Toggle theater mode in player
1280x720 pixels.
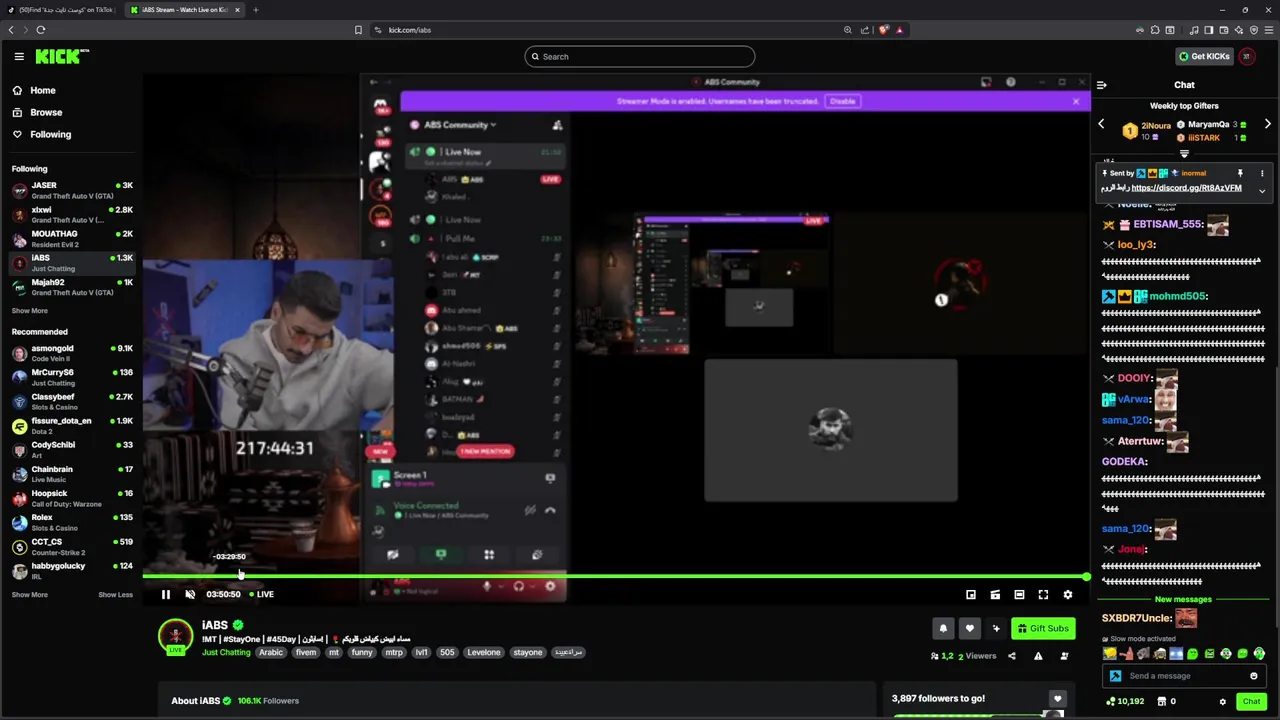tap(1019, 594)
